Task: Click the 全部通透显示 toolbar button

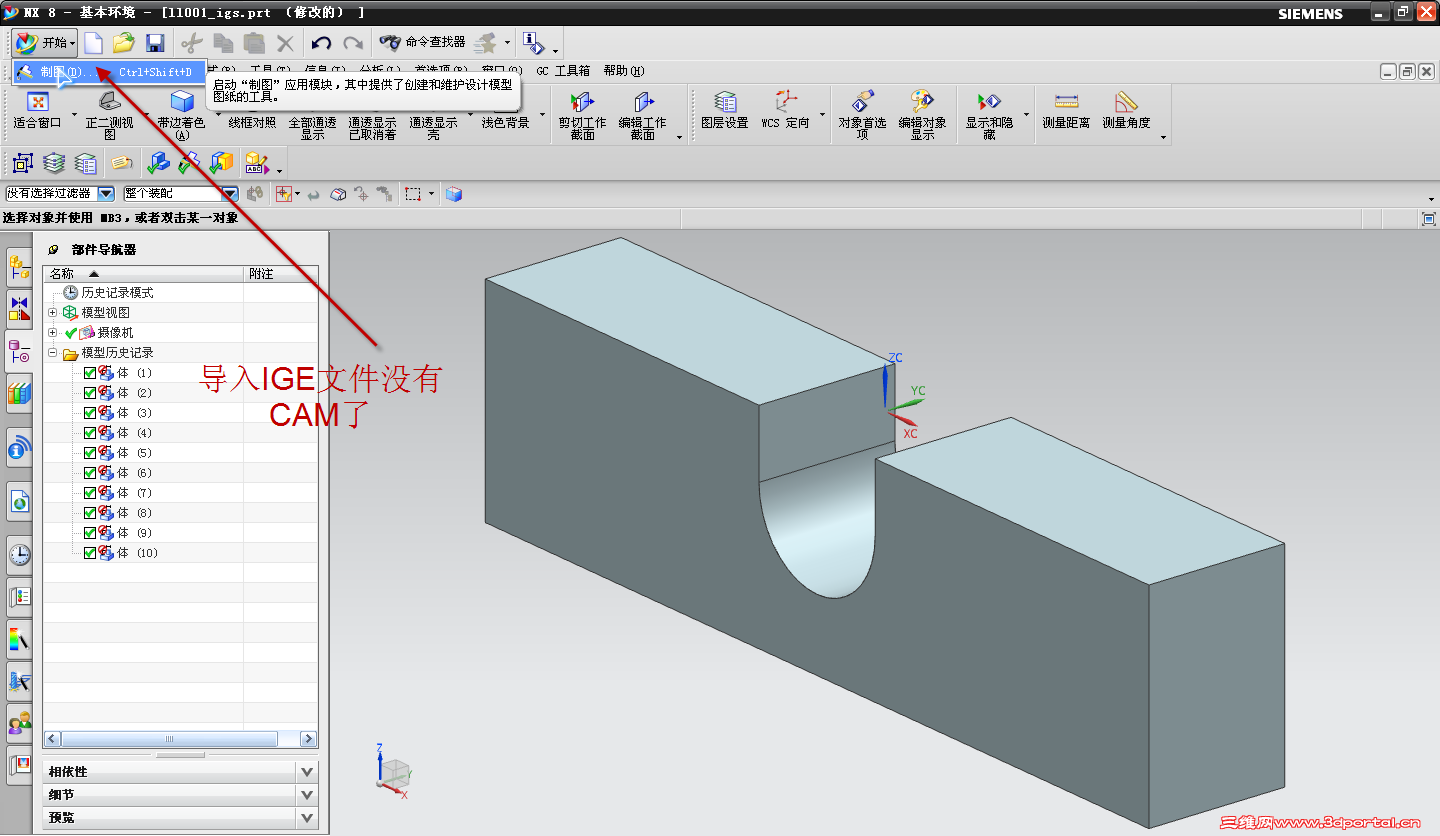Action: pyautogui.click(x=312, y=128)
